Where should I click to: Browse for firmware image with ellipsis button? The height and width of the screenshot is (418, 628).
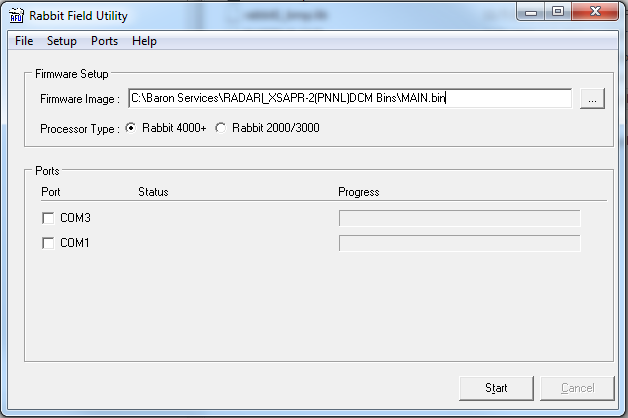[x=593, y=98]
